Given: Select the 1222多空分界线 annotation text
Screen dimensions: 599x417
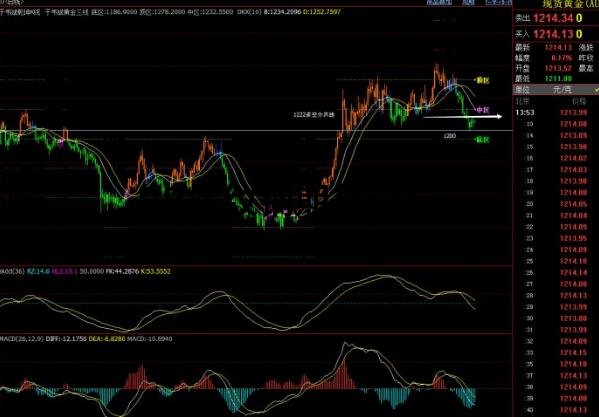Looking at the screenshot, I should [314, 115].
